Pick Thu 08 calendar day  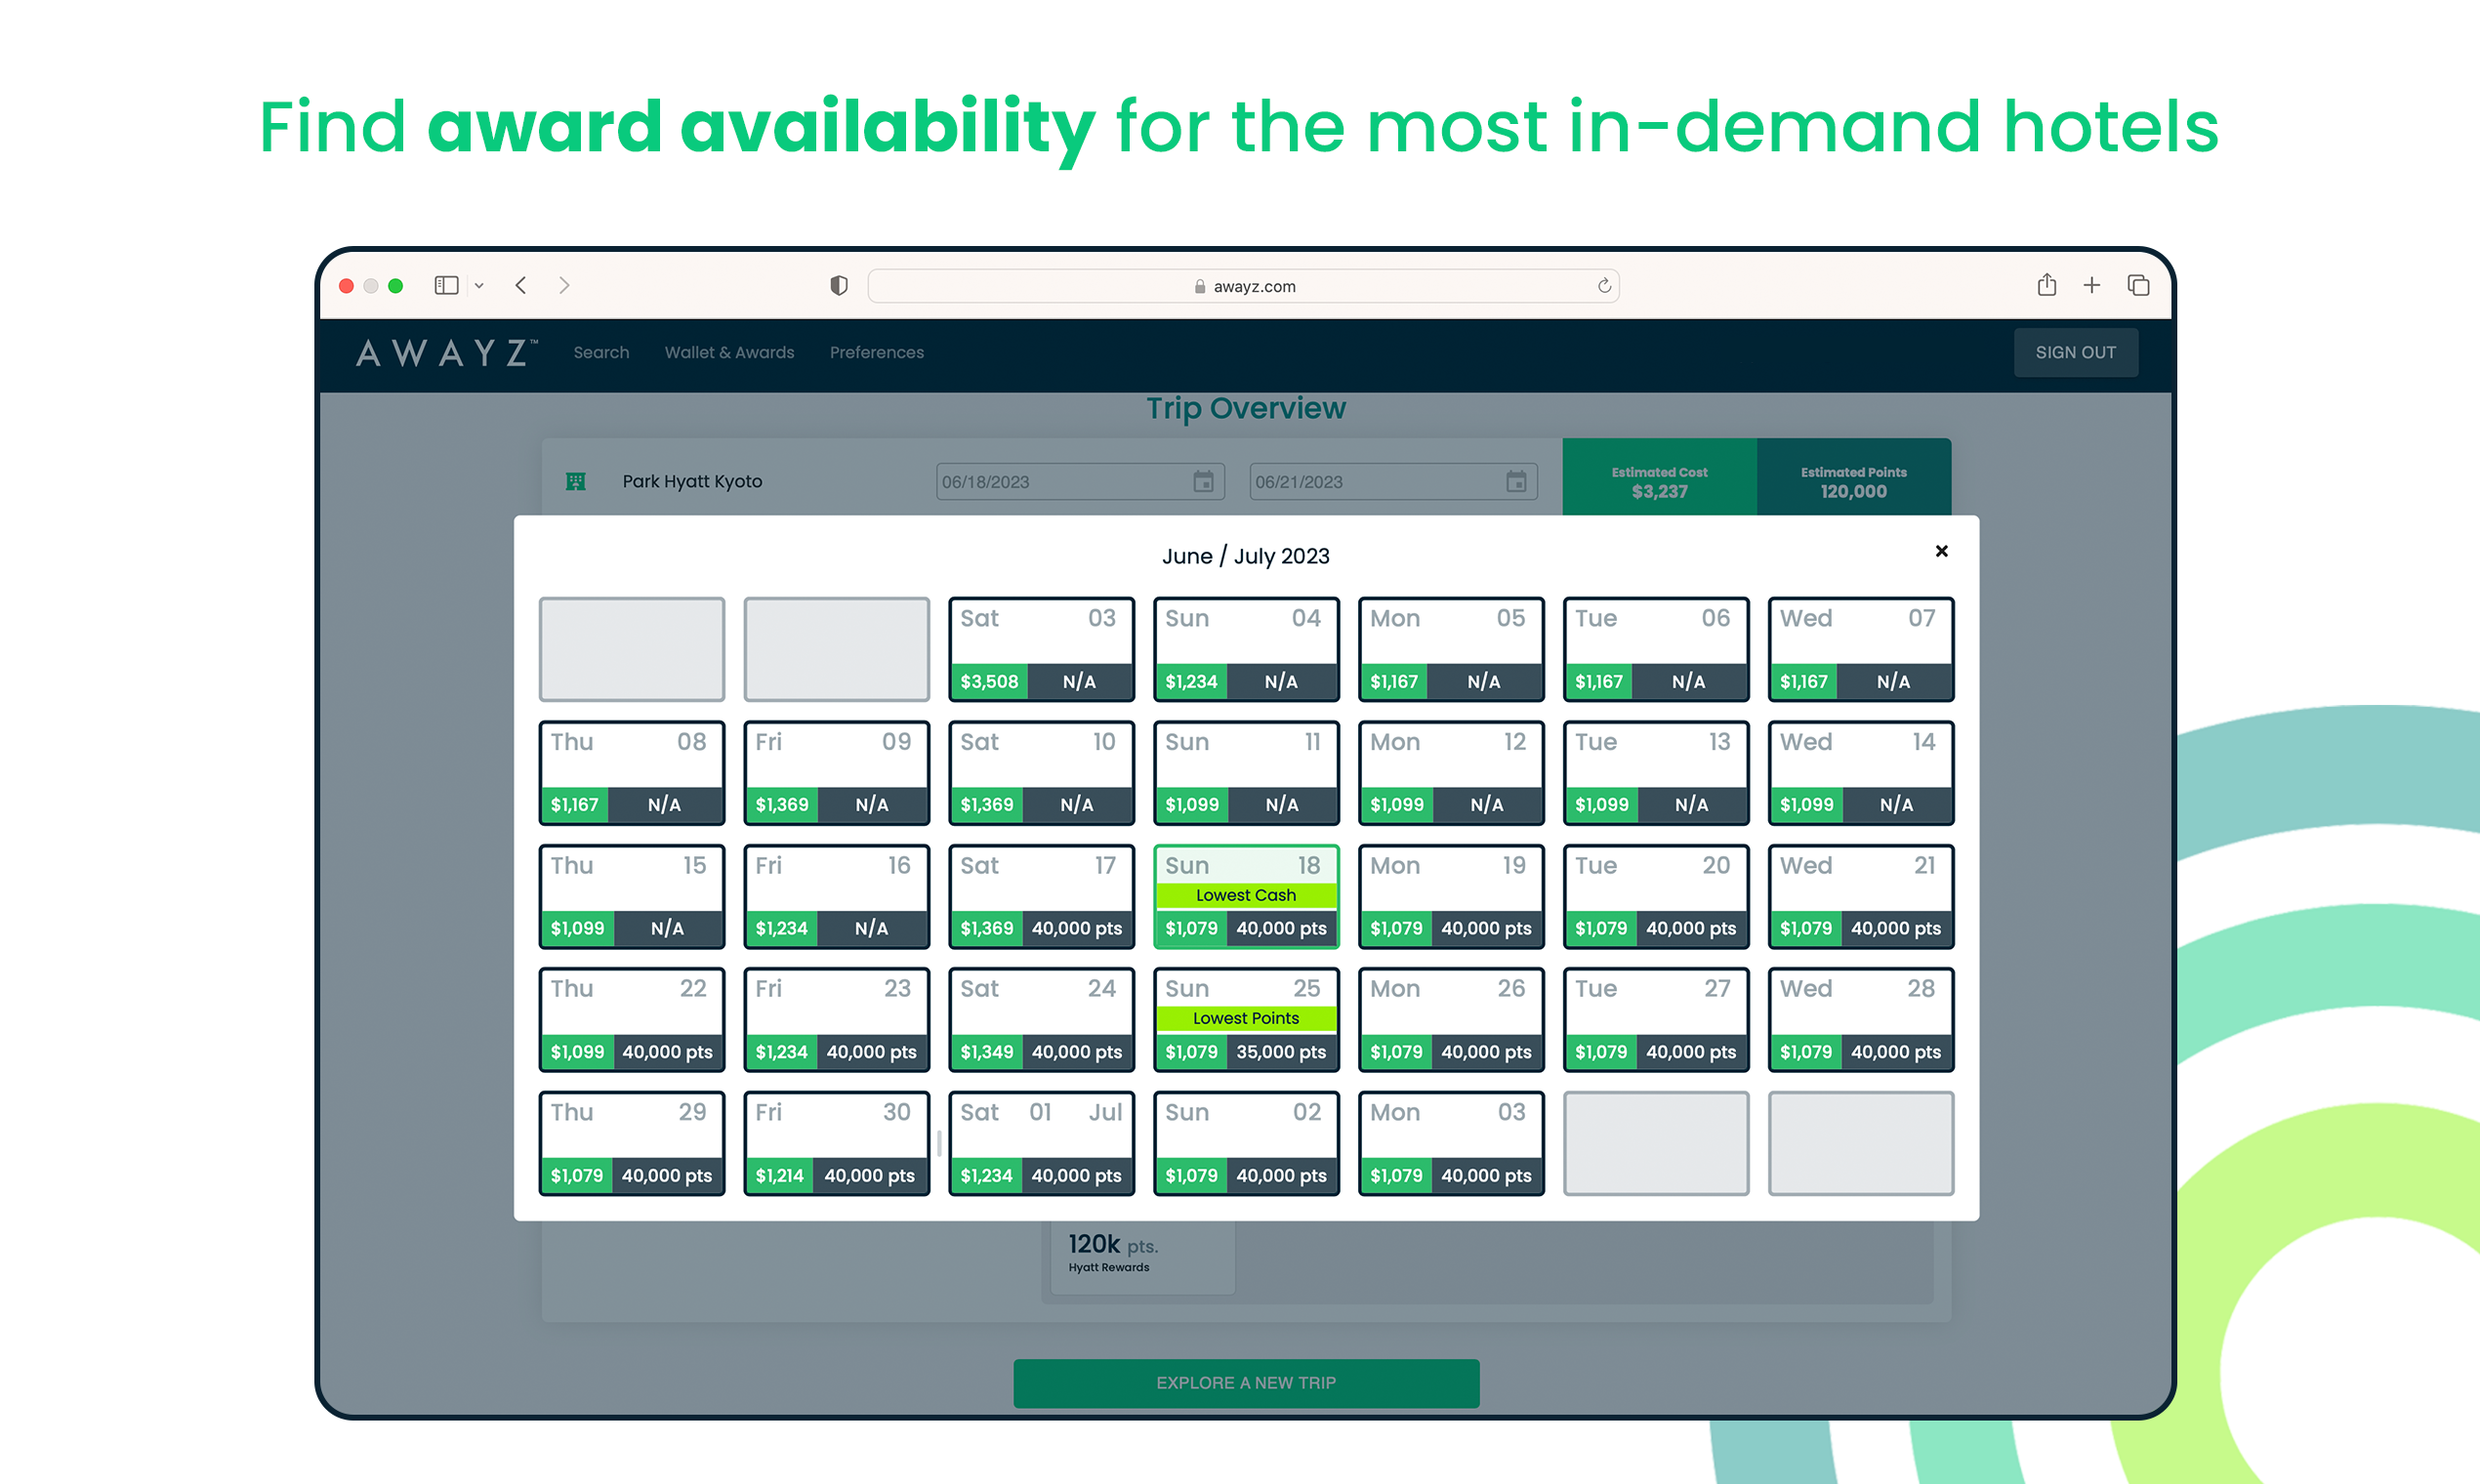point(632,773)
